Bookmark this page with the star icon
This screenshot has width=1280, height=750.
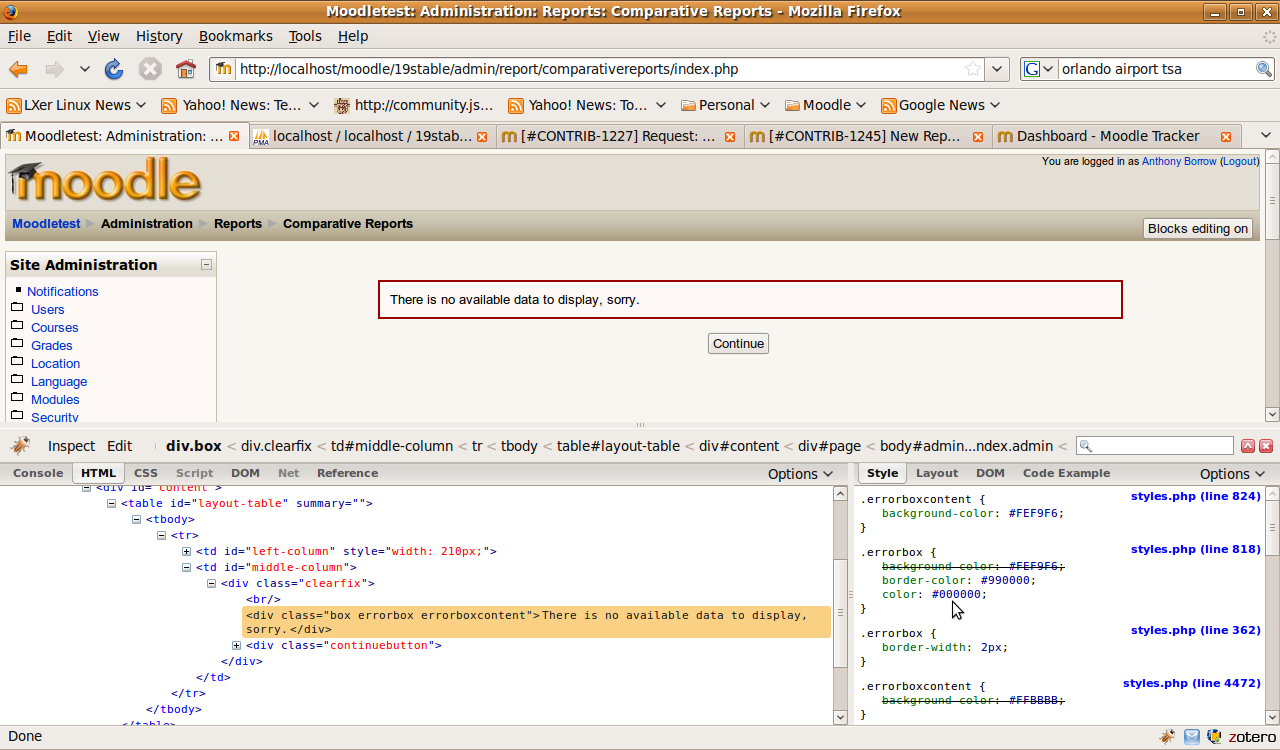point(972,69)
